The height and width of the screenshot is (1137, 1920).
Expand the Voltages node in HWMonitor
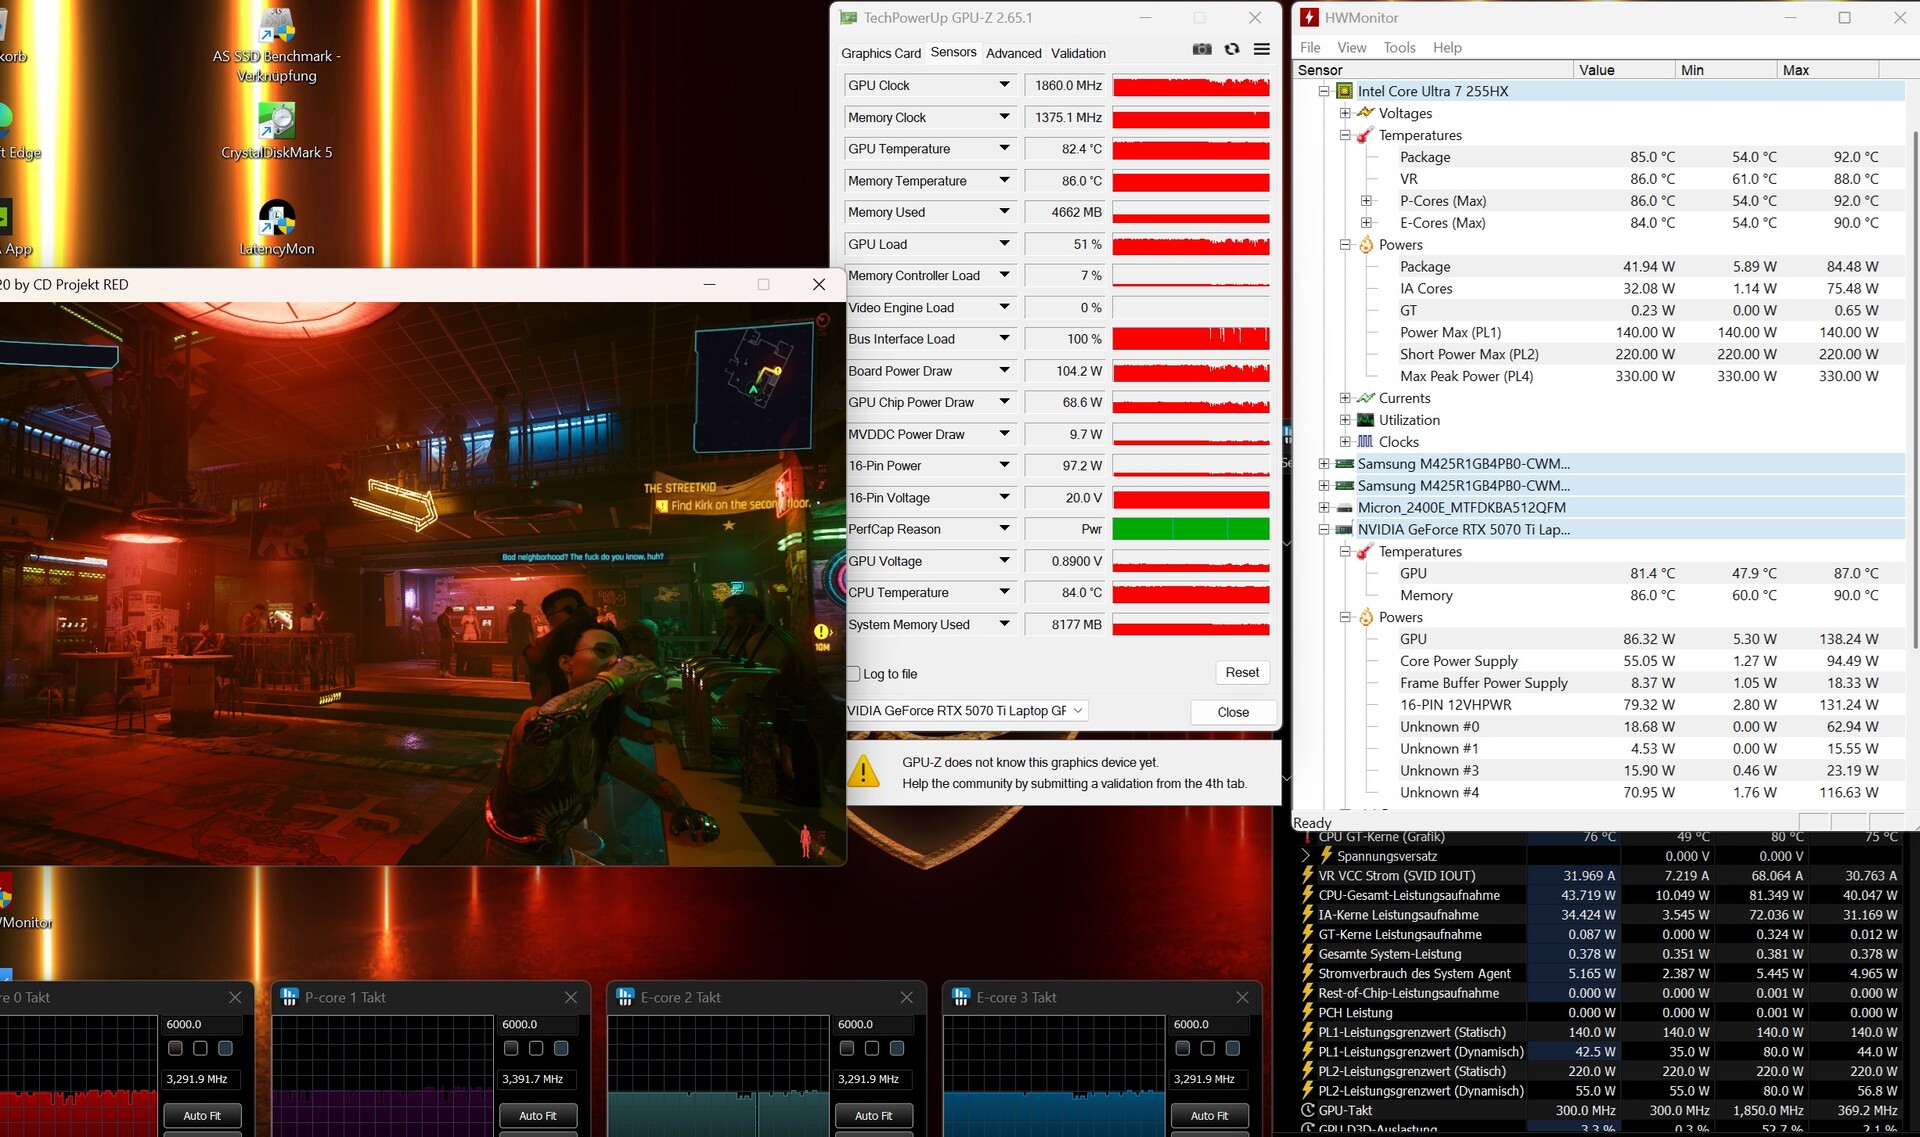[1345, 113]
